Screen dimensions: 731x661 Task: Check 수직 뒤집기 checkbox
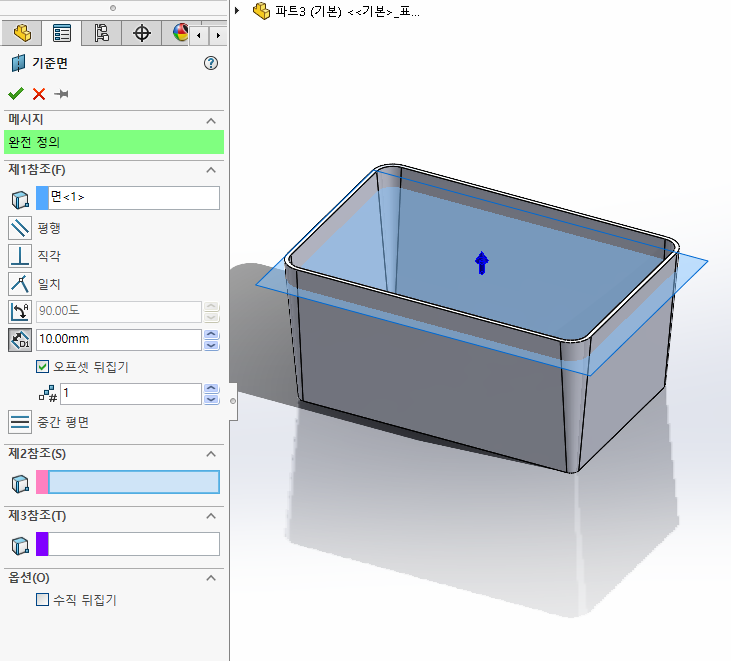[42, 599]
